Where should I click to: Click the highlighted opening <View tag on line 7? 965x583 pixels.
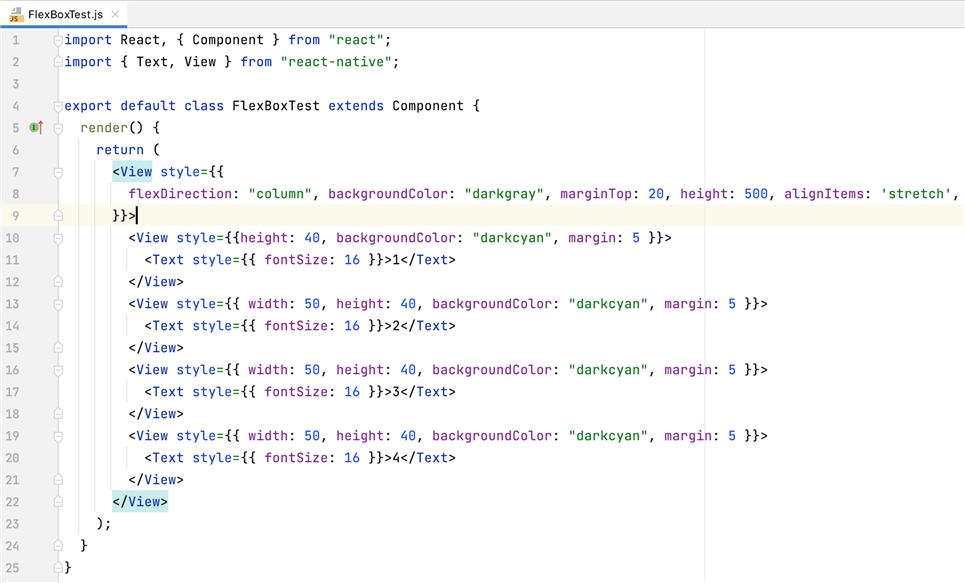coord(132,172)
